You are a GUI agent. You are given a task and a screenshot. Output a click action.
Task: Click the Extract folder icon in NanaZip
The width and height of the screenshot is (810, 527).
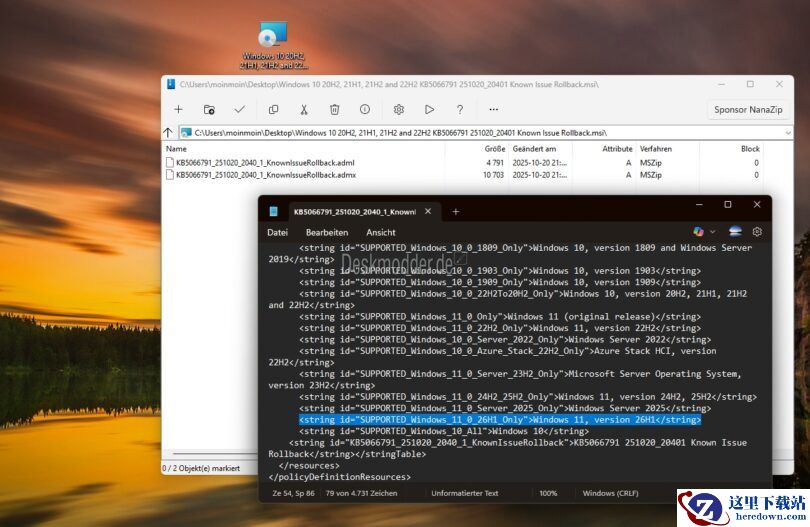coord(209,109)
